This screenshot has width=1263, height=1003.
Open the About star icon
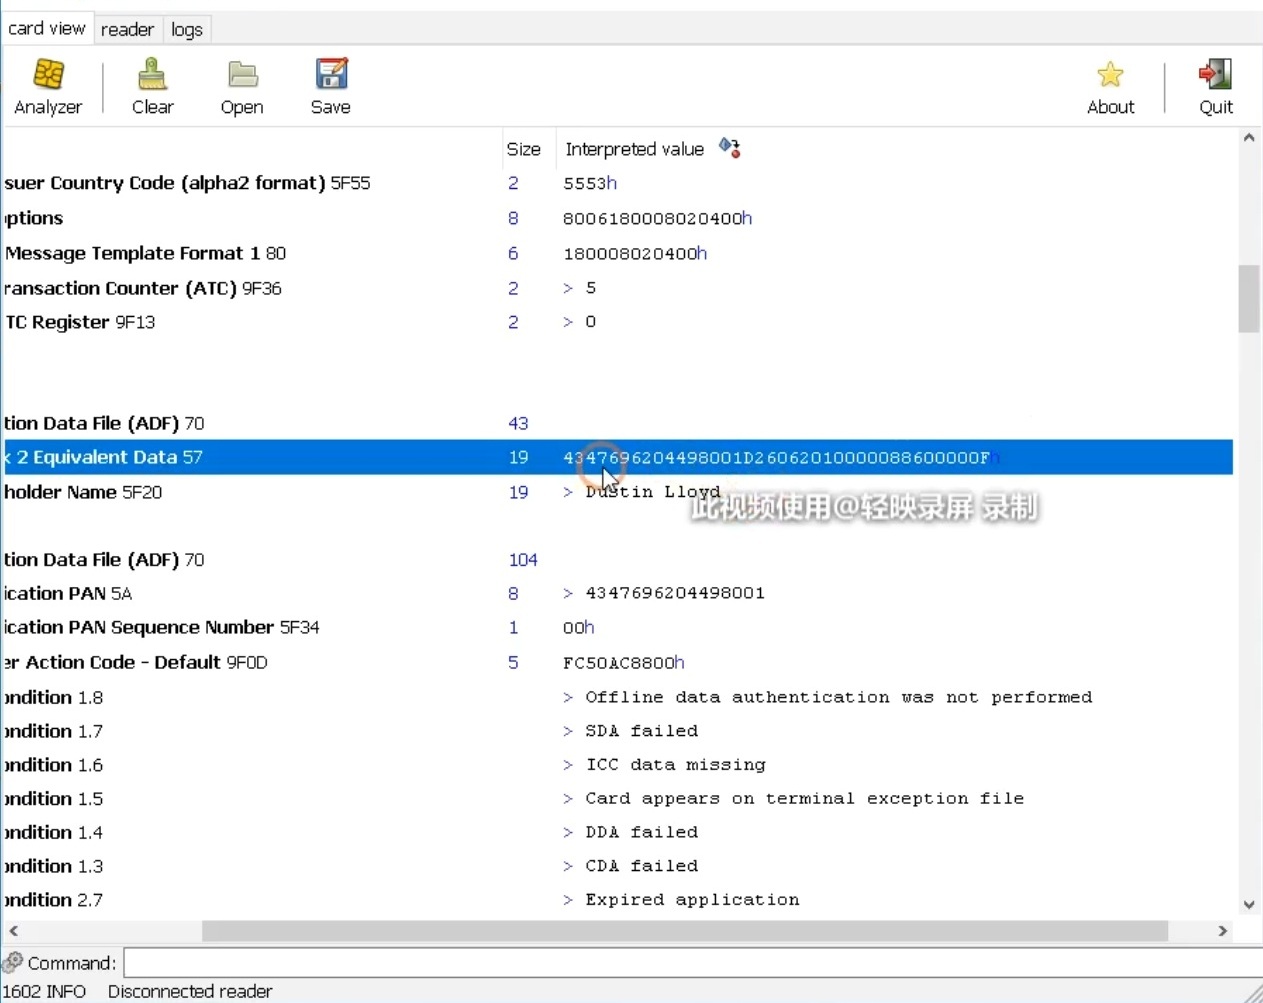pyautogui.click(x=1110, y=86)
